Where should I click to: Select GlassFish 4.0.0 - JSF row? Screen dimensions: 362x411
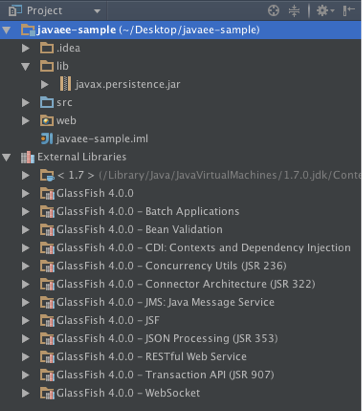point(181,320)
